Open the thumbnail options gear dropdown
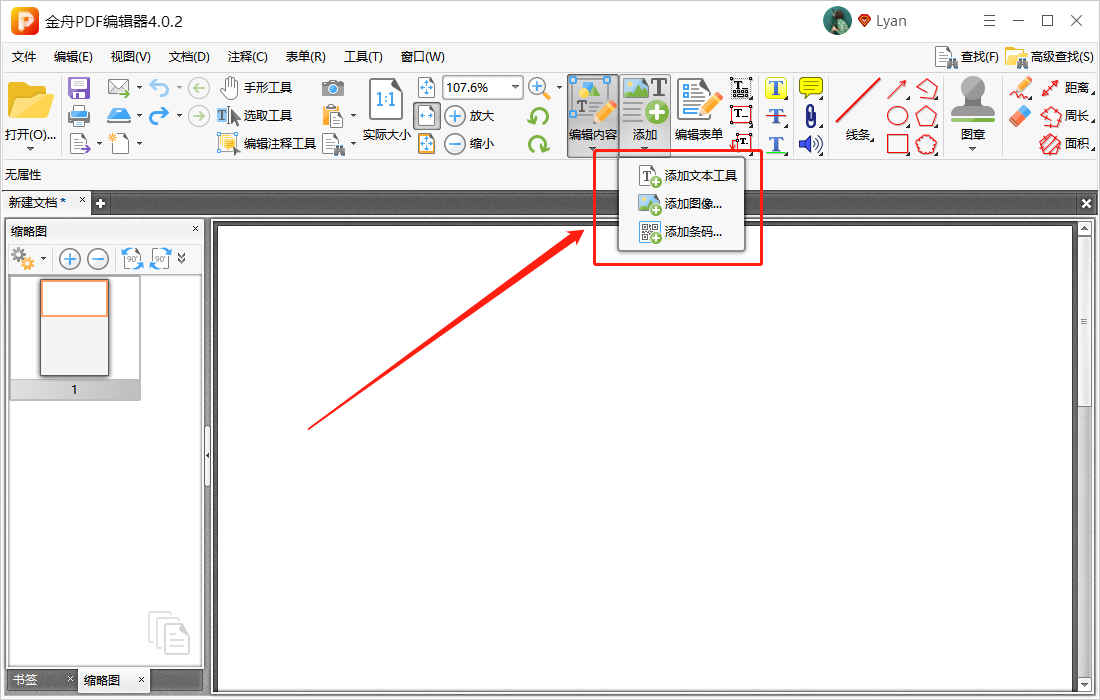This screenshot has width=1100, height=700. 43,259
